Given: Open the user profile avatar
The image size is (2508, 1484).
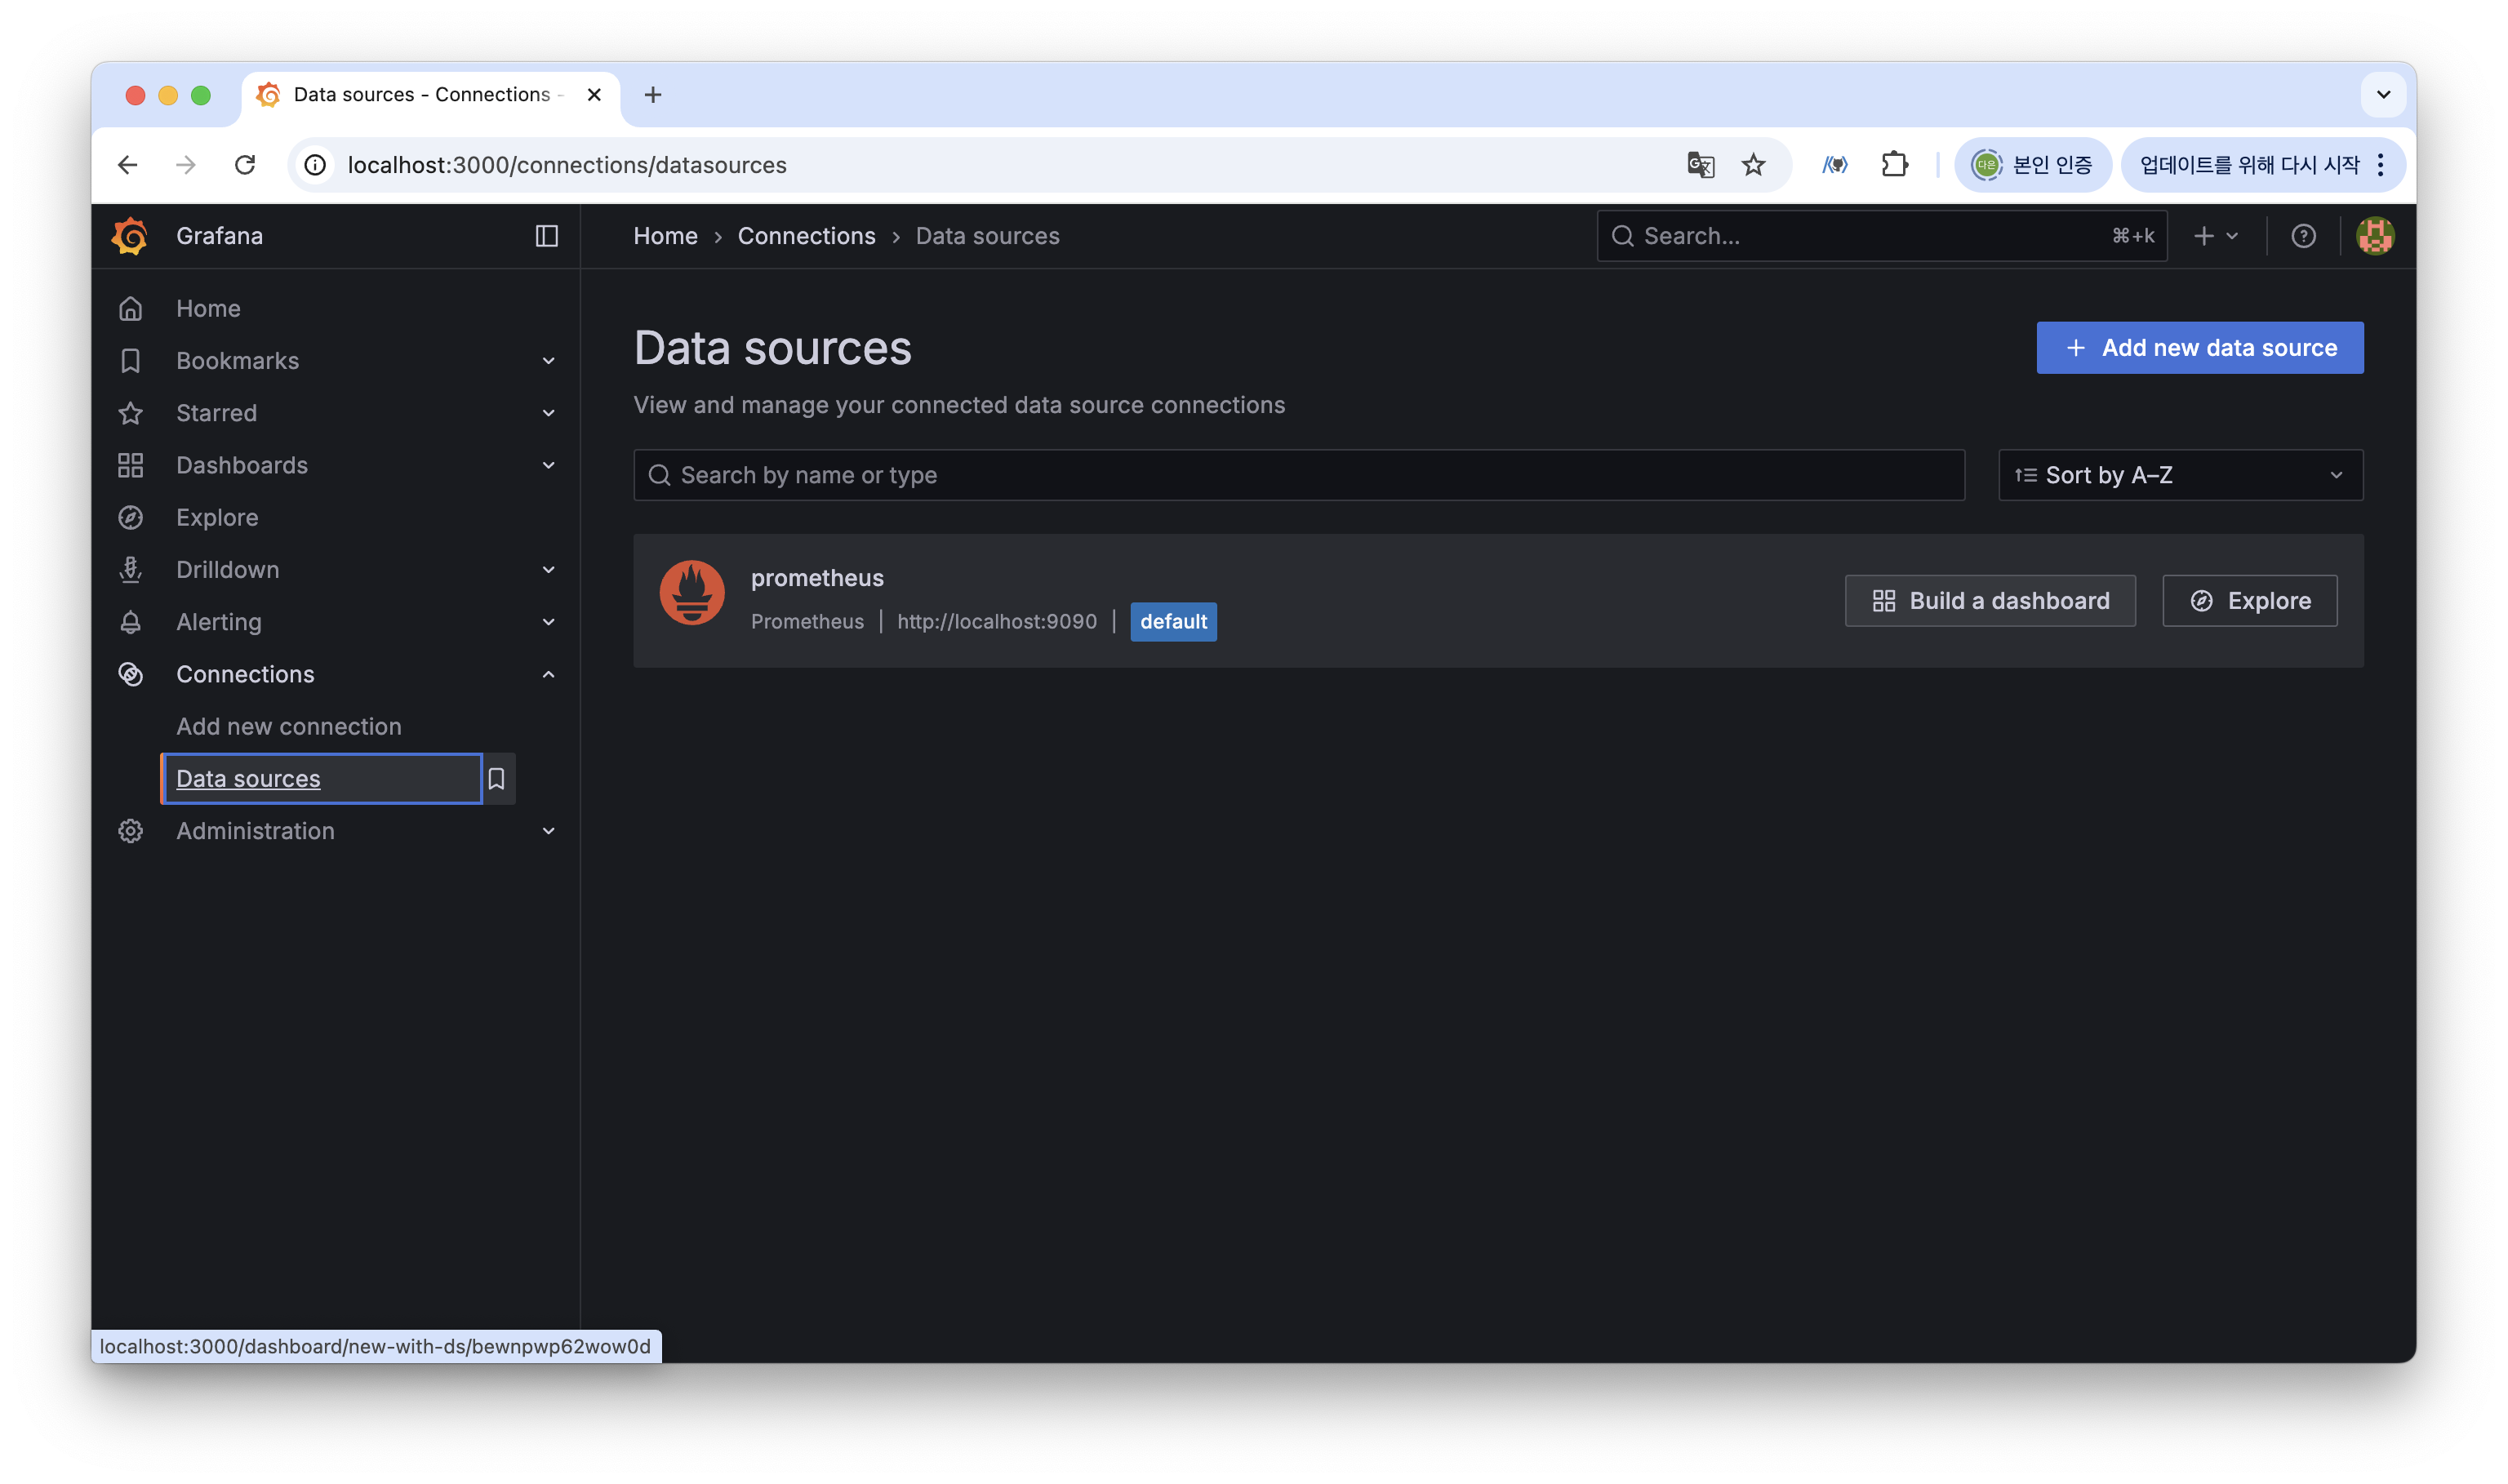Looking at the screenshot, I should (2375, 236).
